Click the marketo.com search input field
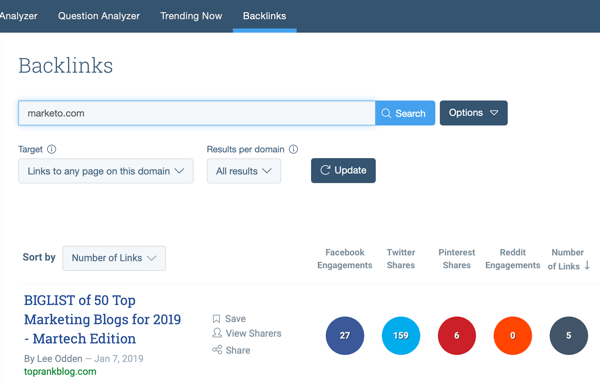This screenshot has height=386, width=600. point(197,113)
